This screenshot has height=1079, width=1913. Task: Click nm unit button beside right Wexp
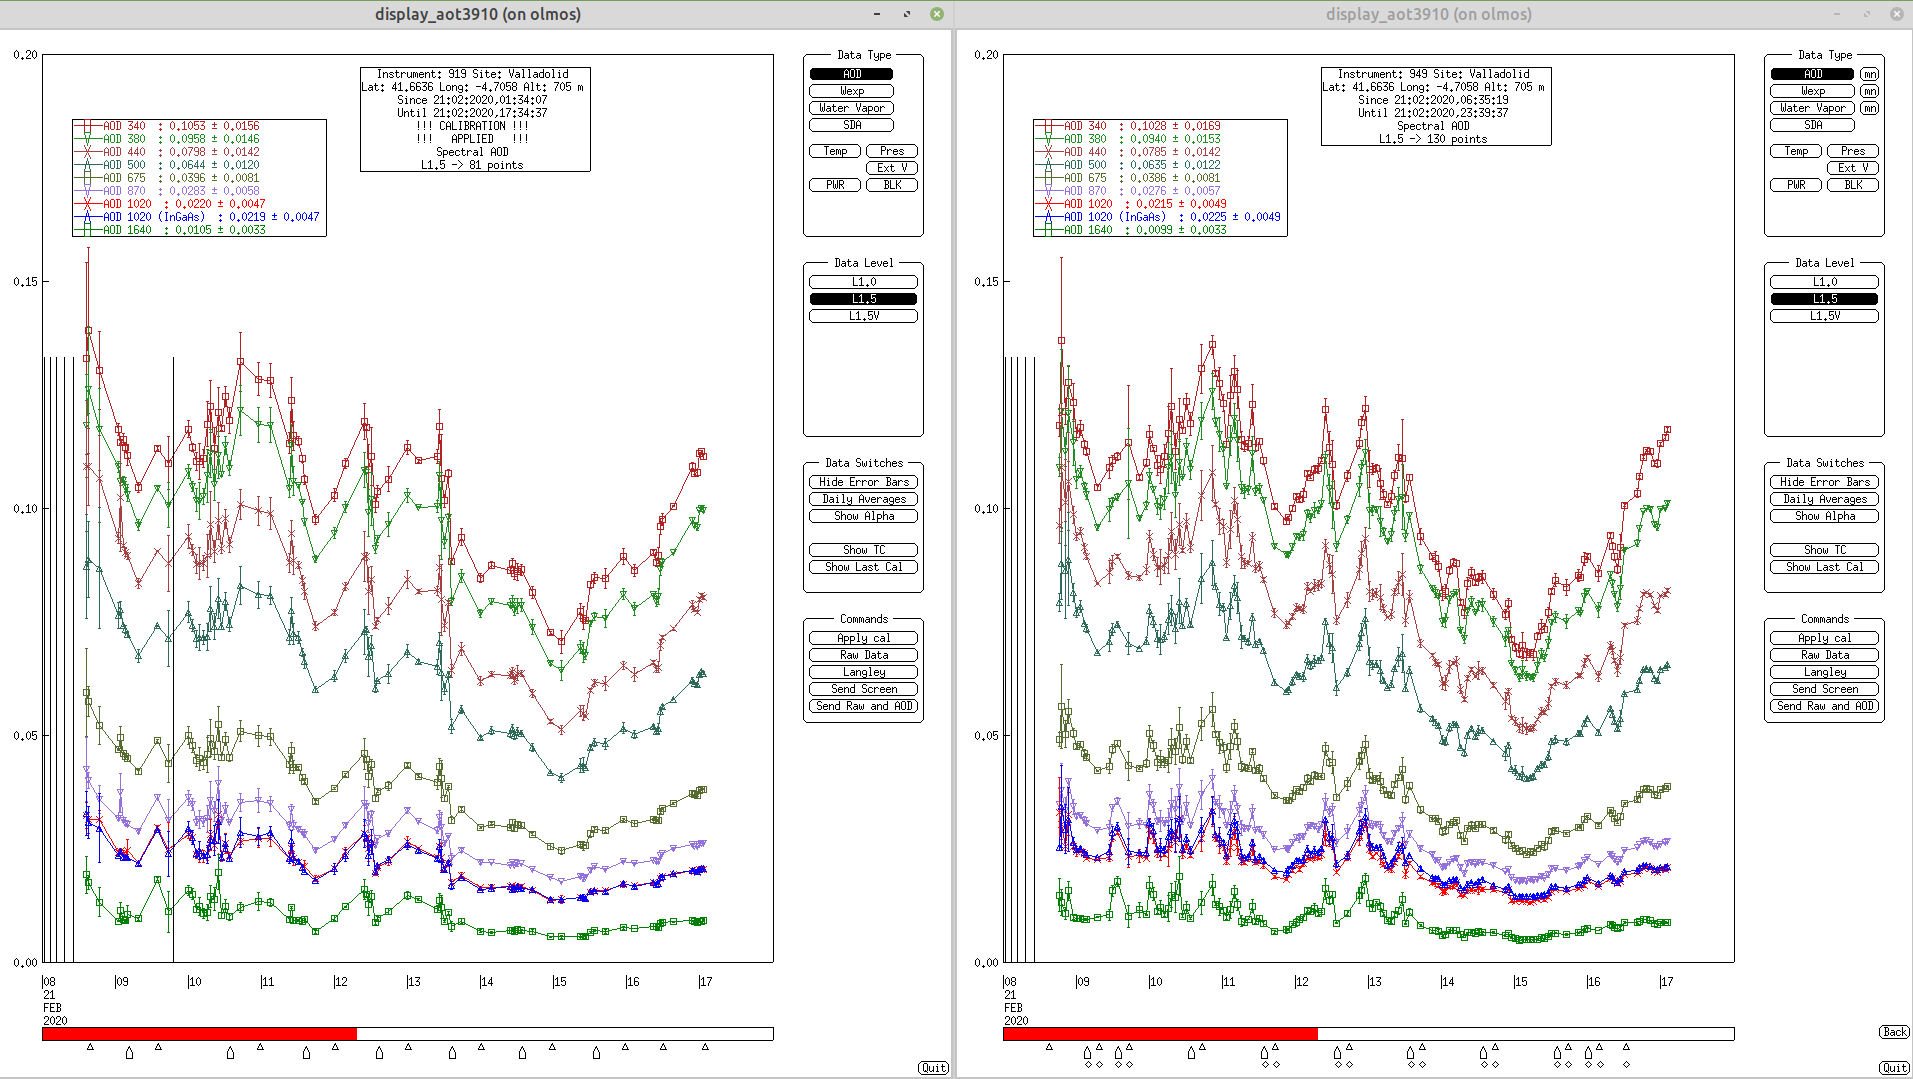coord(1869,91)
